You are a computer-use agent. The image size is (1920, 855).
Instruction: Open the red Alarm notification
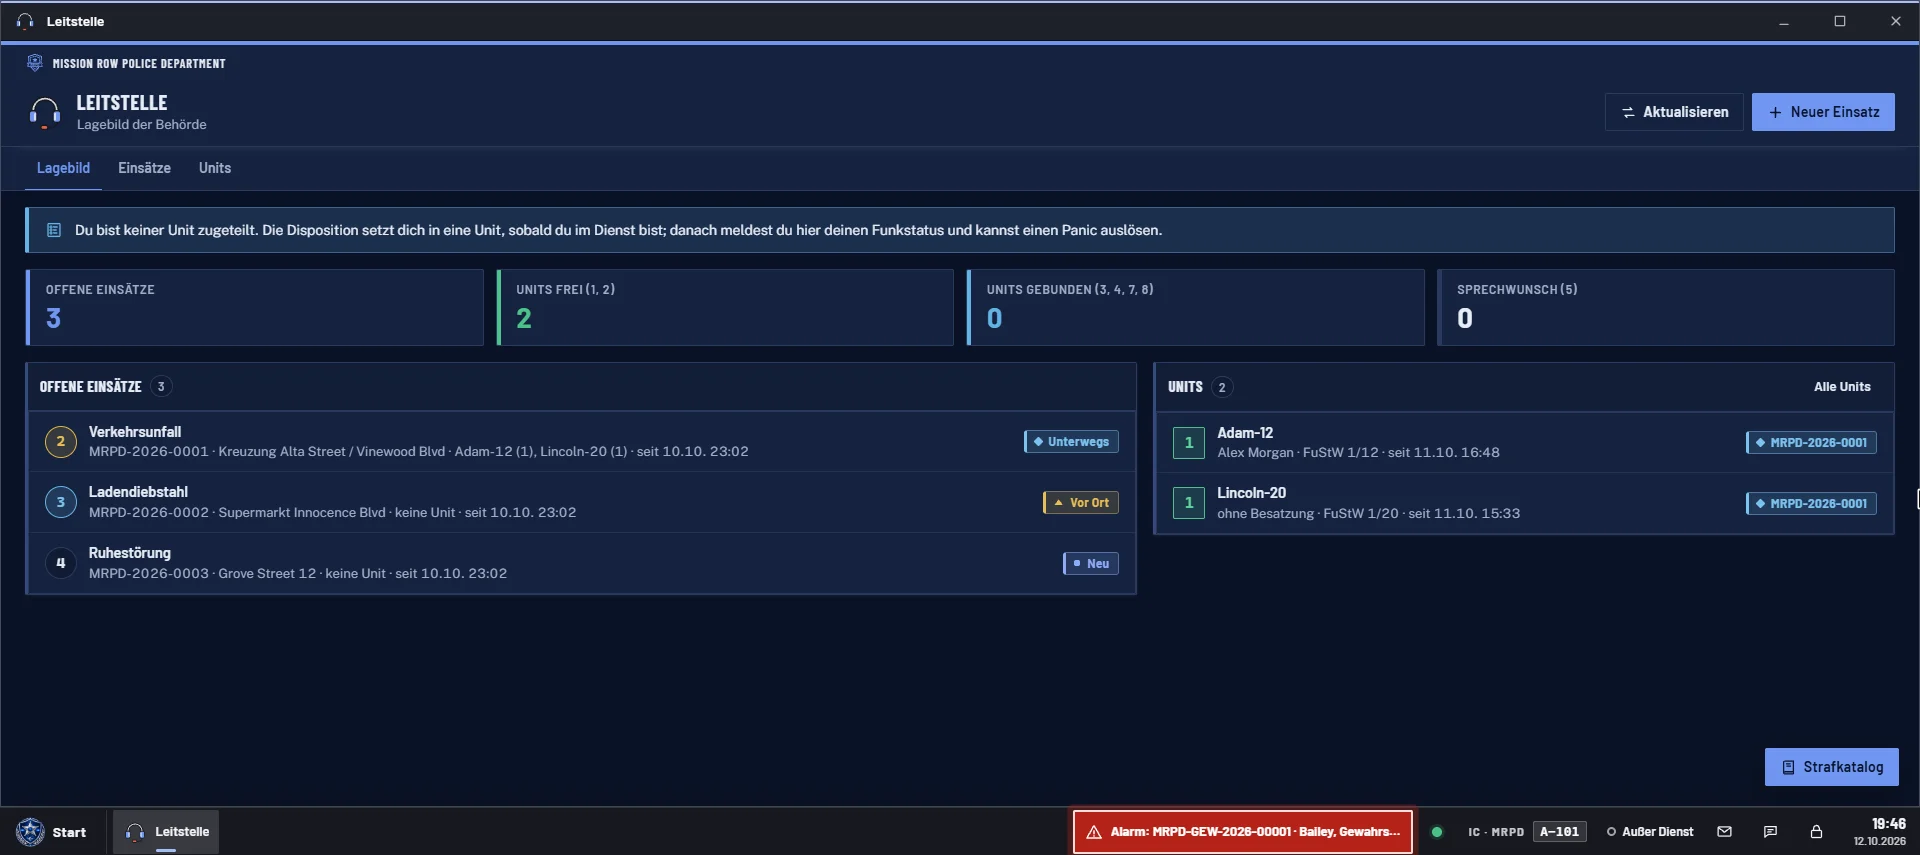pyautogui.click(x=1243, y=832)
